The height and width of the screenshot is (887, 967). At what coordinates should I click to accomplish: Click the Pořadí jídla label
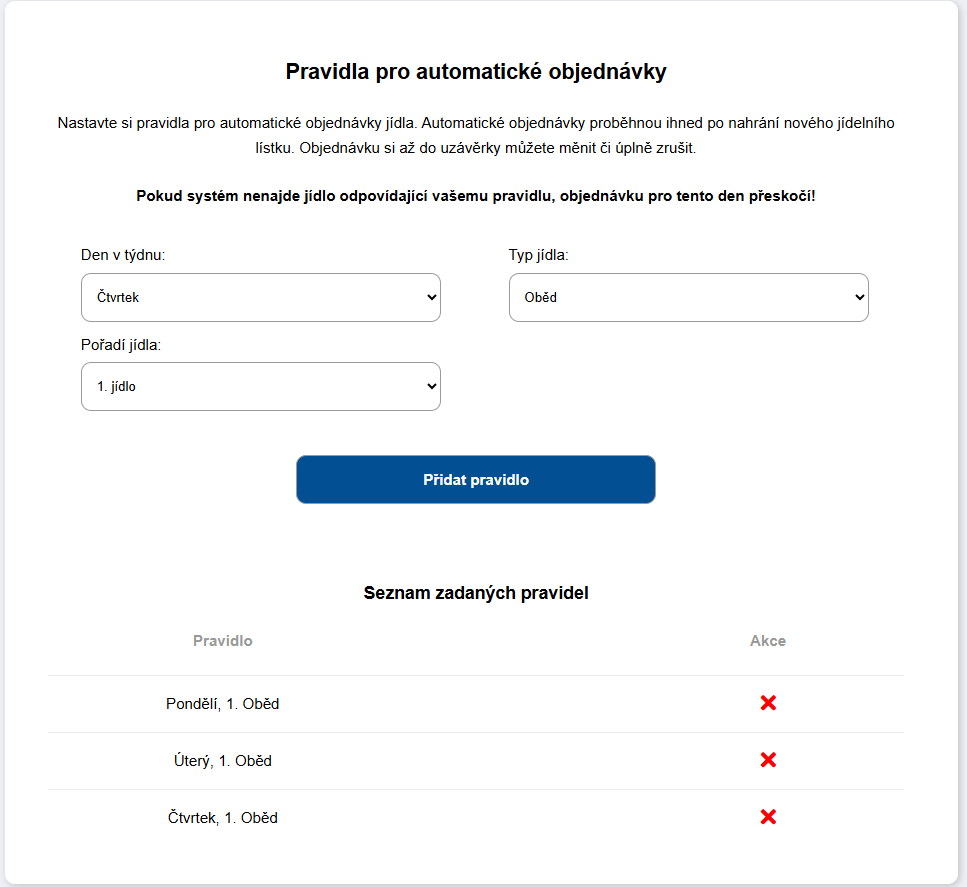click(x=121, y=344)
